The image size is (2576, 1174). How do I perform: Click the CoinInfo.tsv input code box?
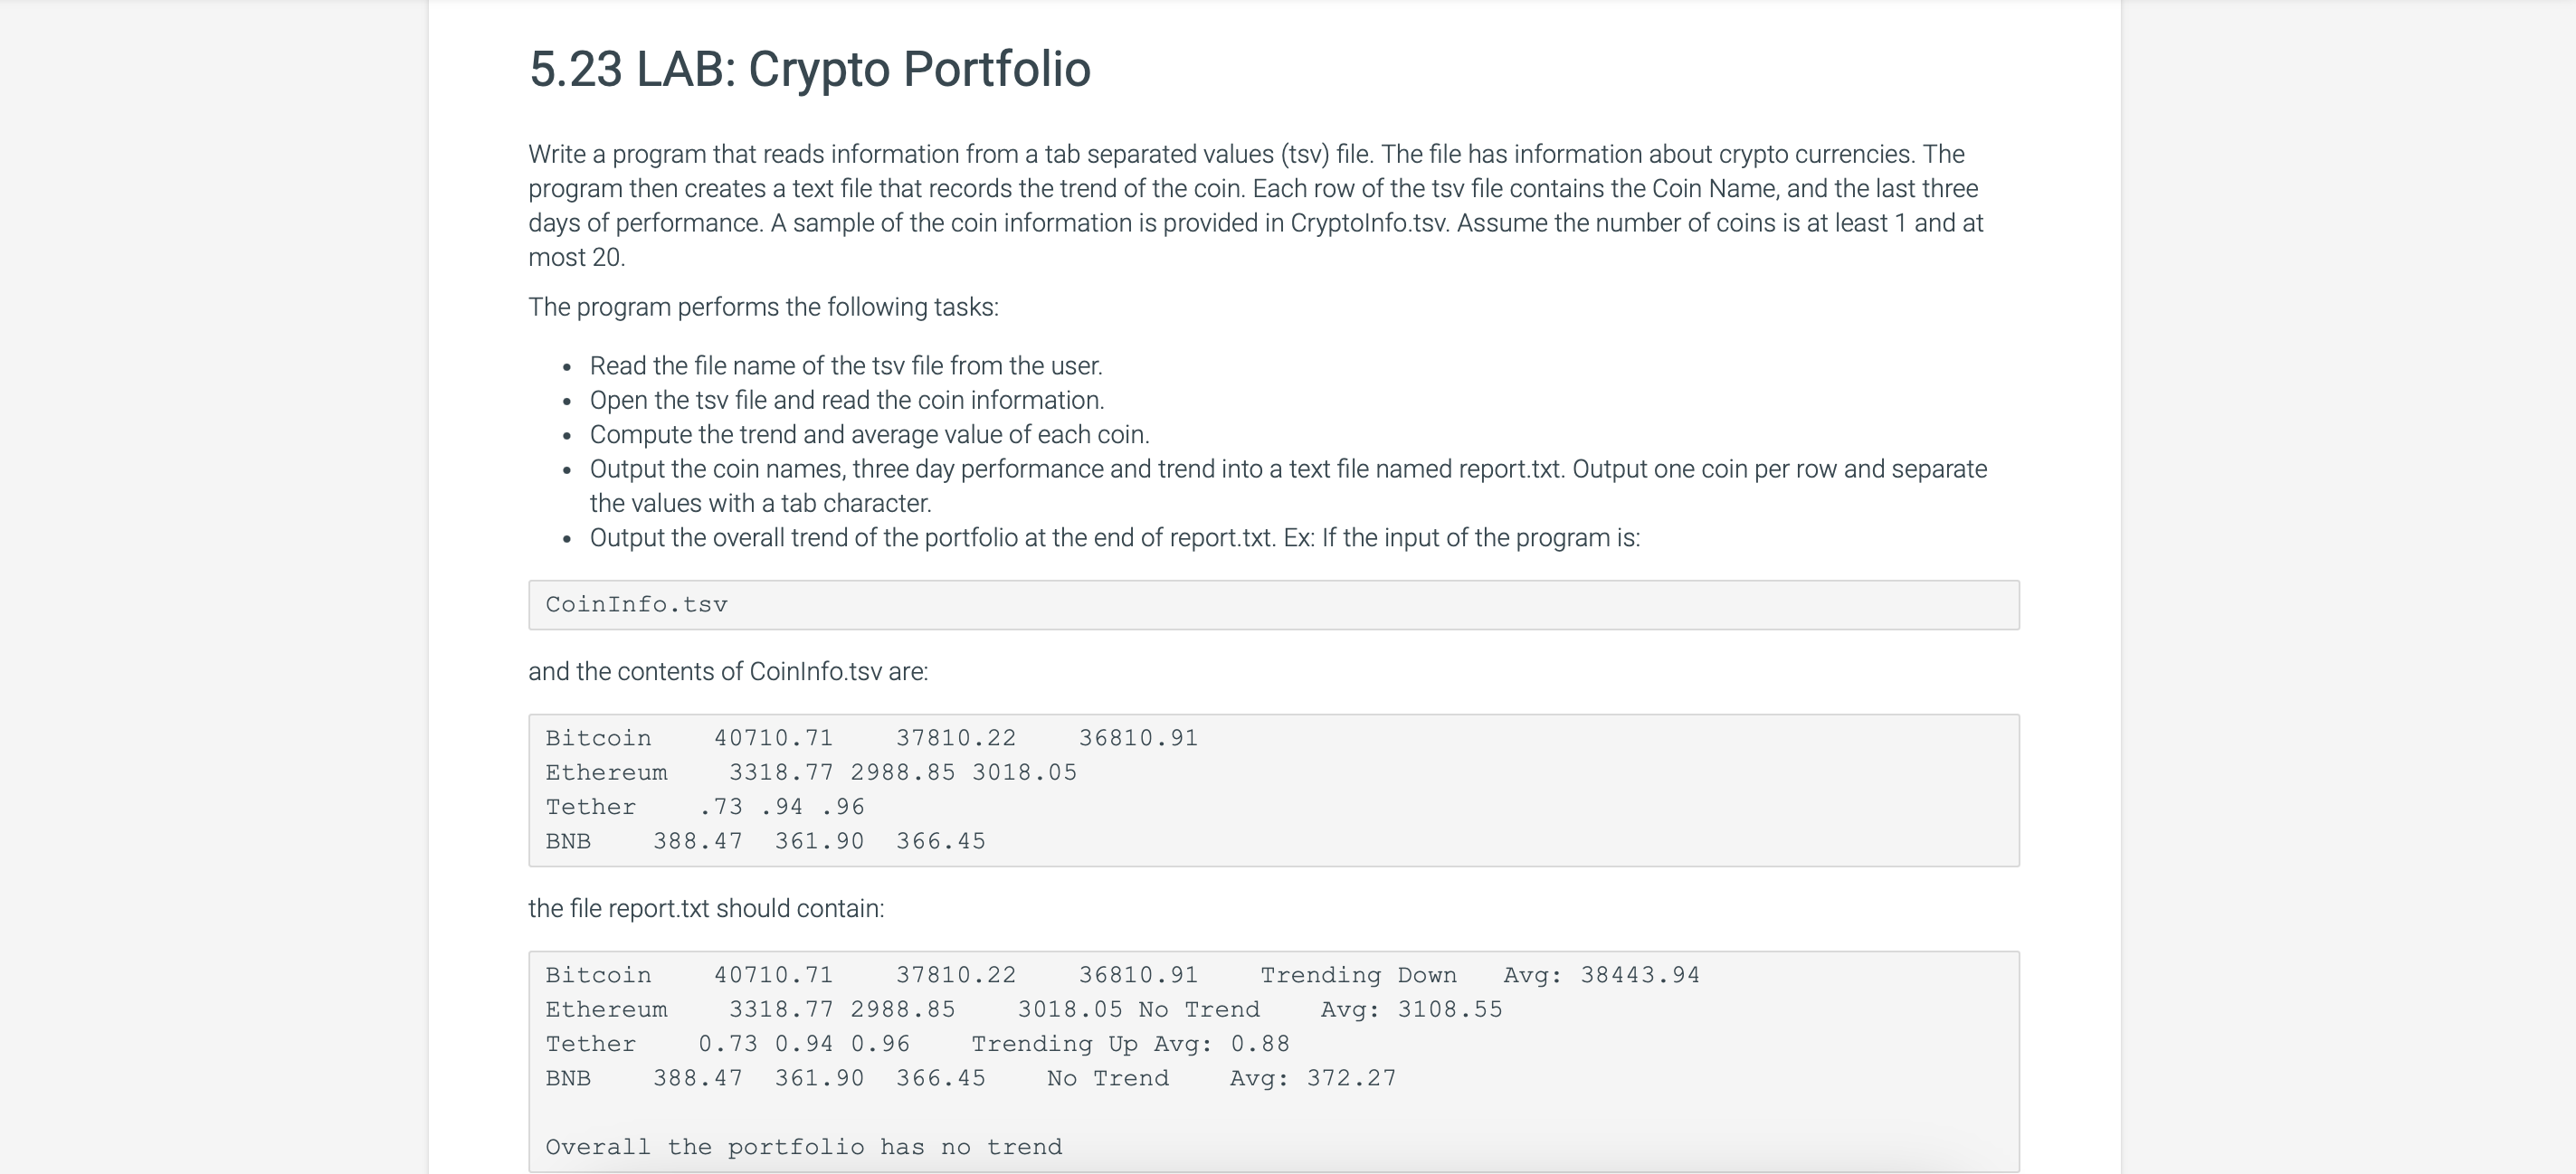(x=1274, y=605)
